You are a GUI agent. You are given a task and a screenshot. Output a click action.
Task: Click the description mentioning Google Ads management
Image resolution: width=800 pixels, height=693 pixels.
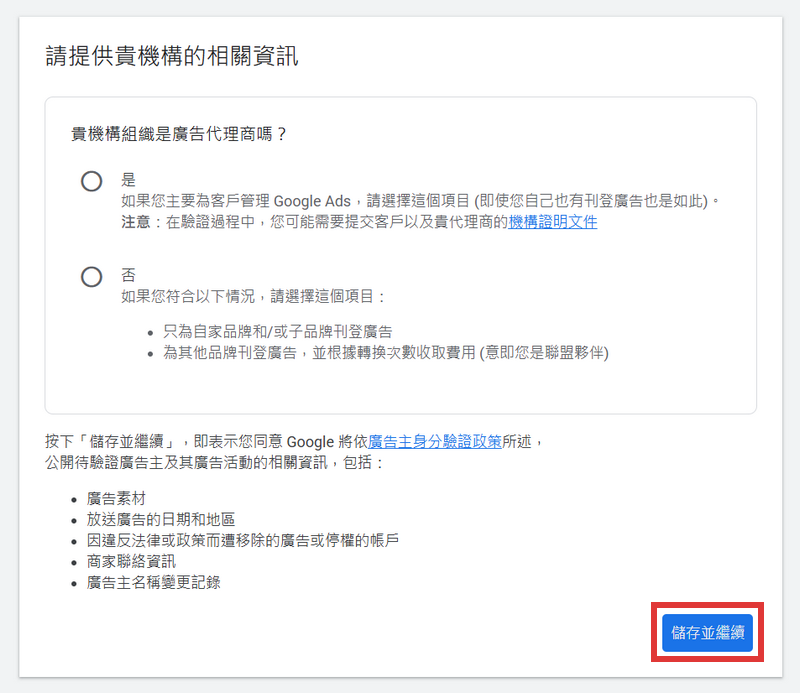pyautogui.click(x=420, y=201)
